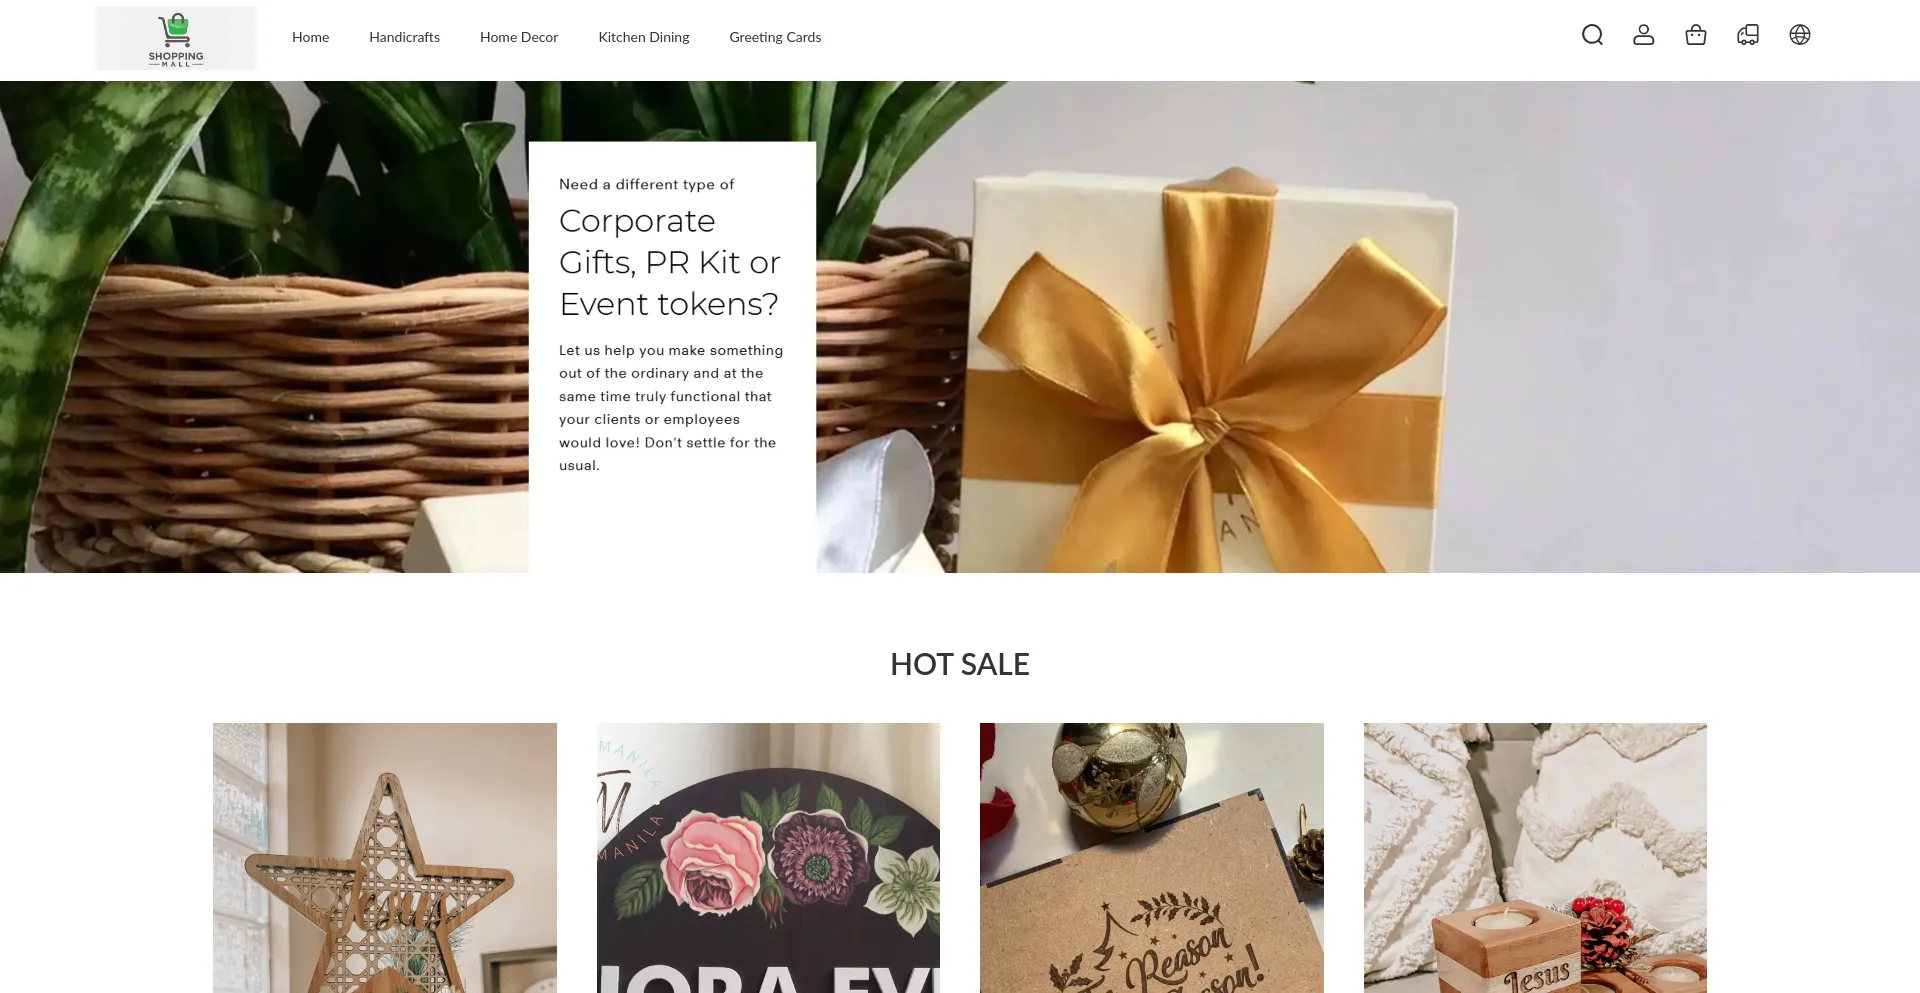Image resolution: width=1920 pixels, height=993 pixels.
Task: Open the floral round sign product
Action: click(x=768, y=858)
